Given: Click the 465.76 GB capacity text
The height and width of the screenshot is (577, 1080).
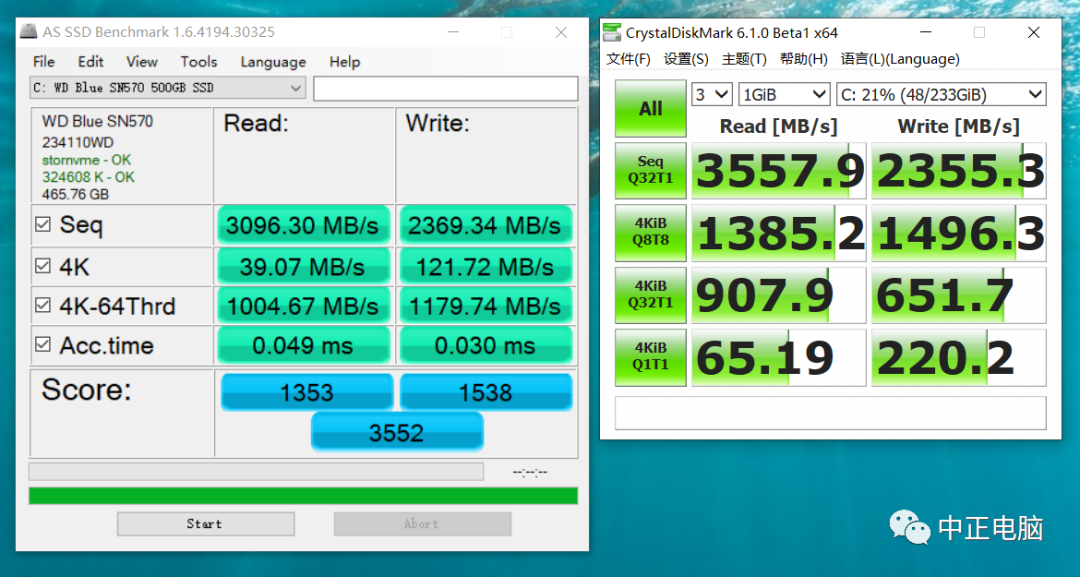Looking at the screenshot, I should point(75,194).
